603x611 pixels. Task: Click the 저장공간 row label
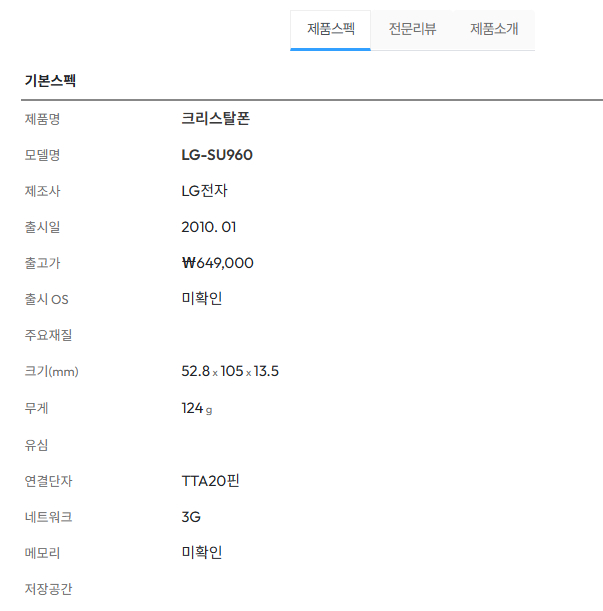pos(48,589)
